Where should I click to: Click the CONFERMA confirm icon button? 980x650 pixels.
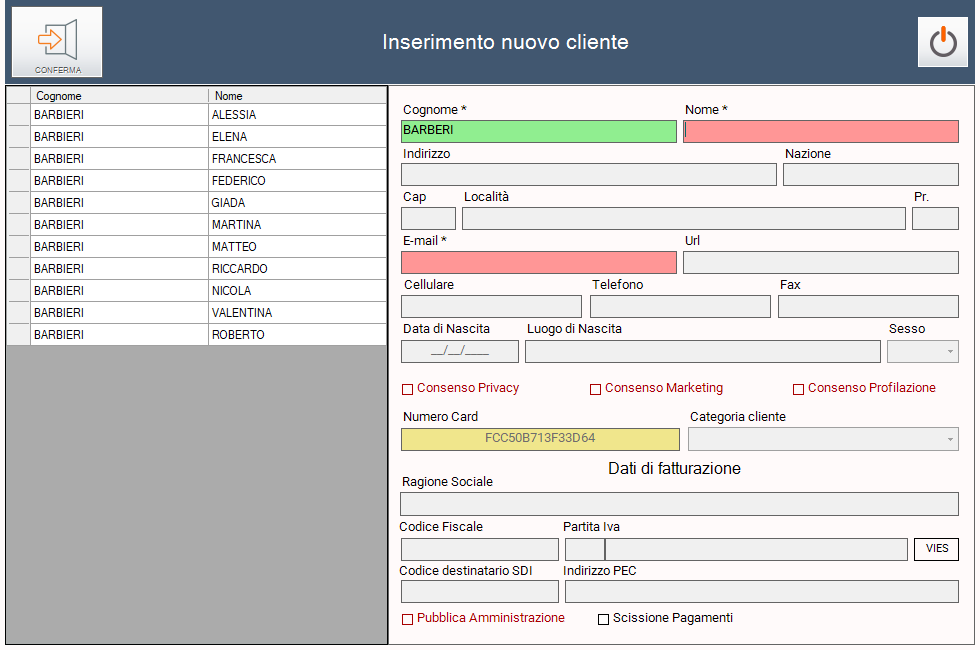pos(57,42)
